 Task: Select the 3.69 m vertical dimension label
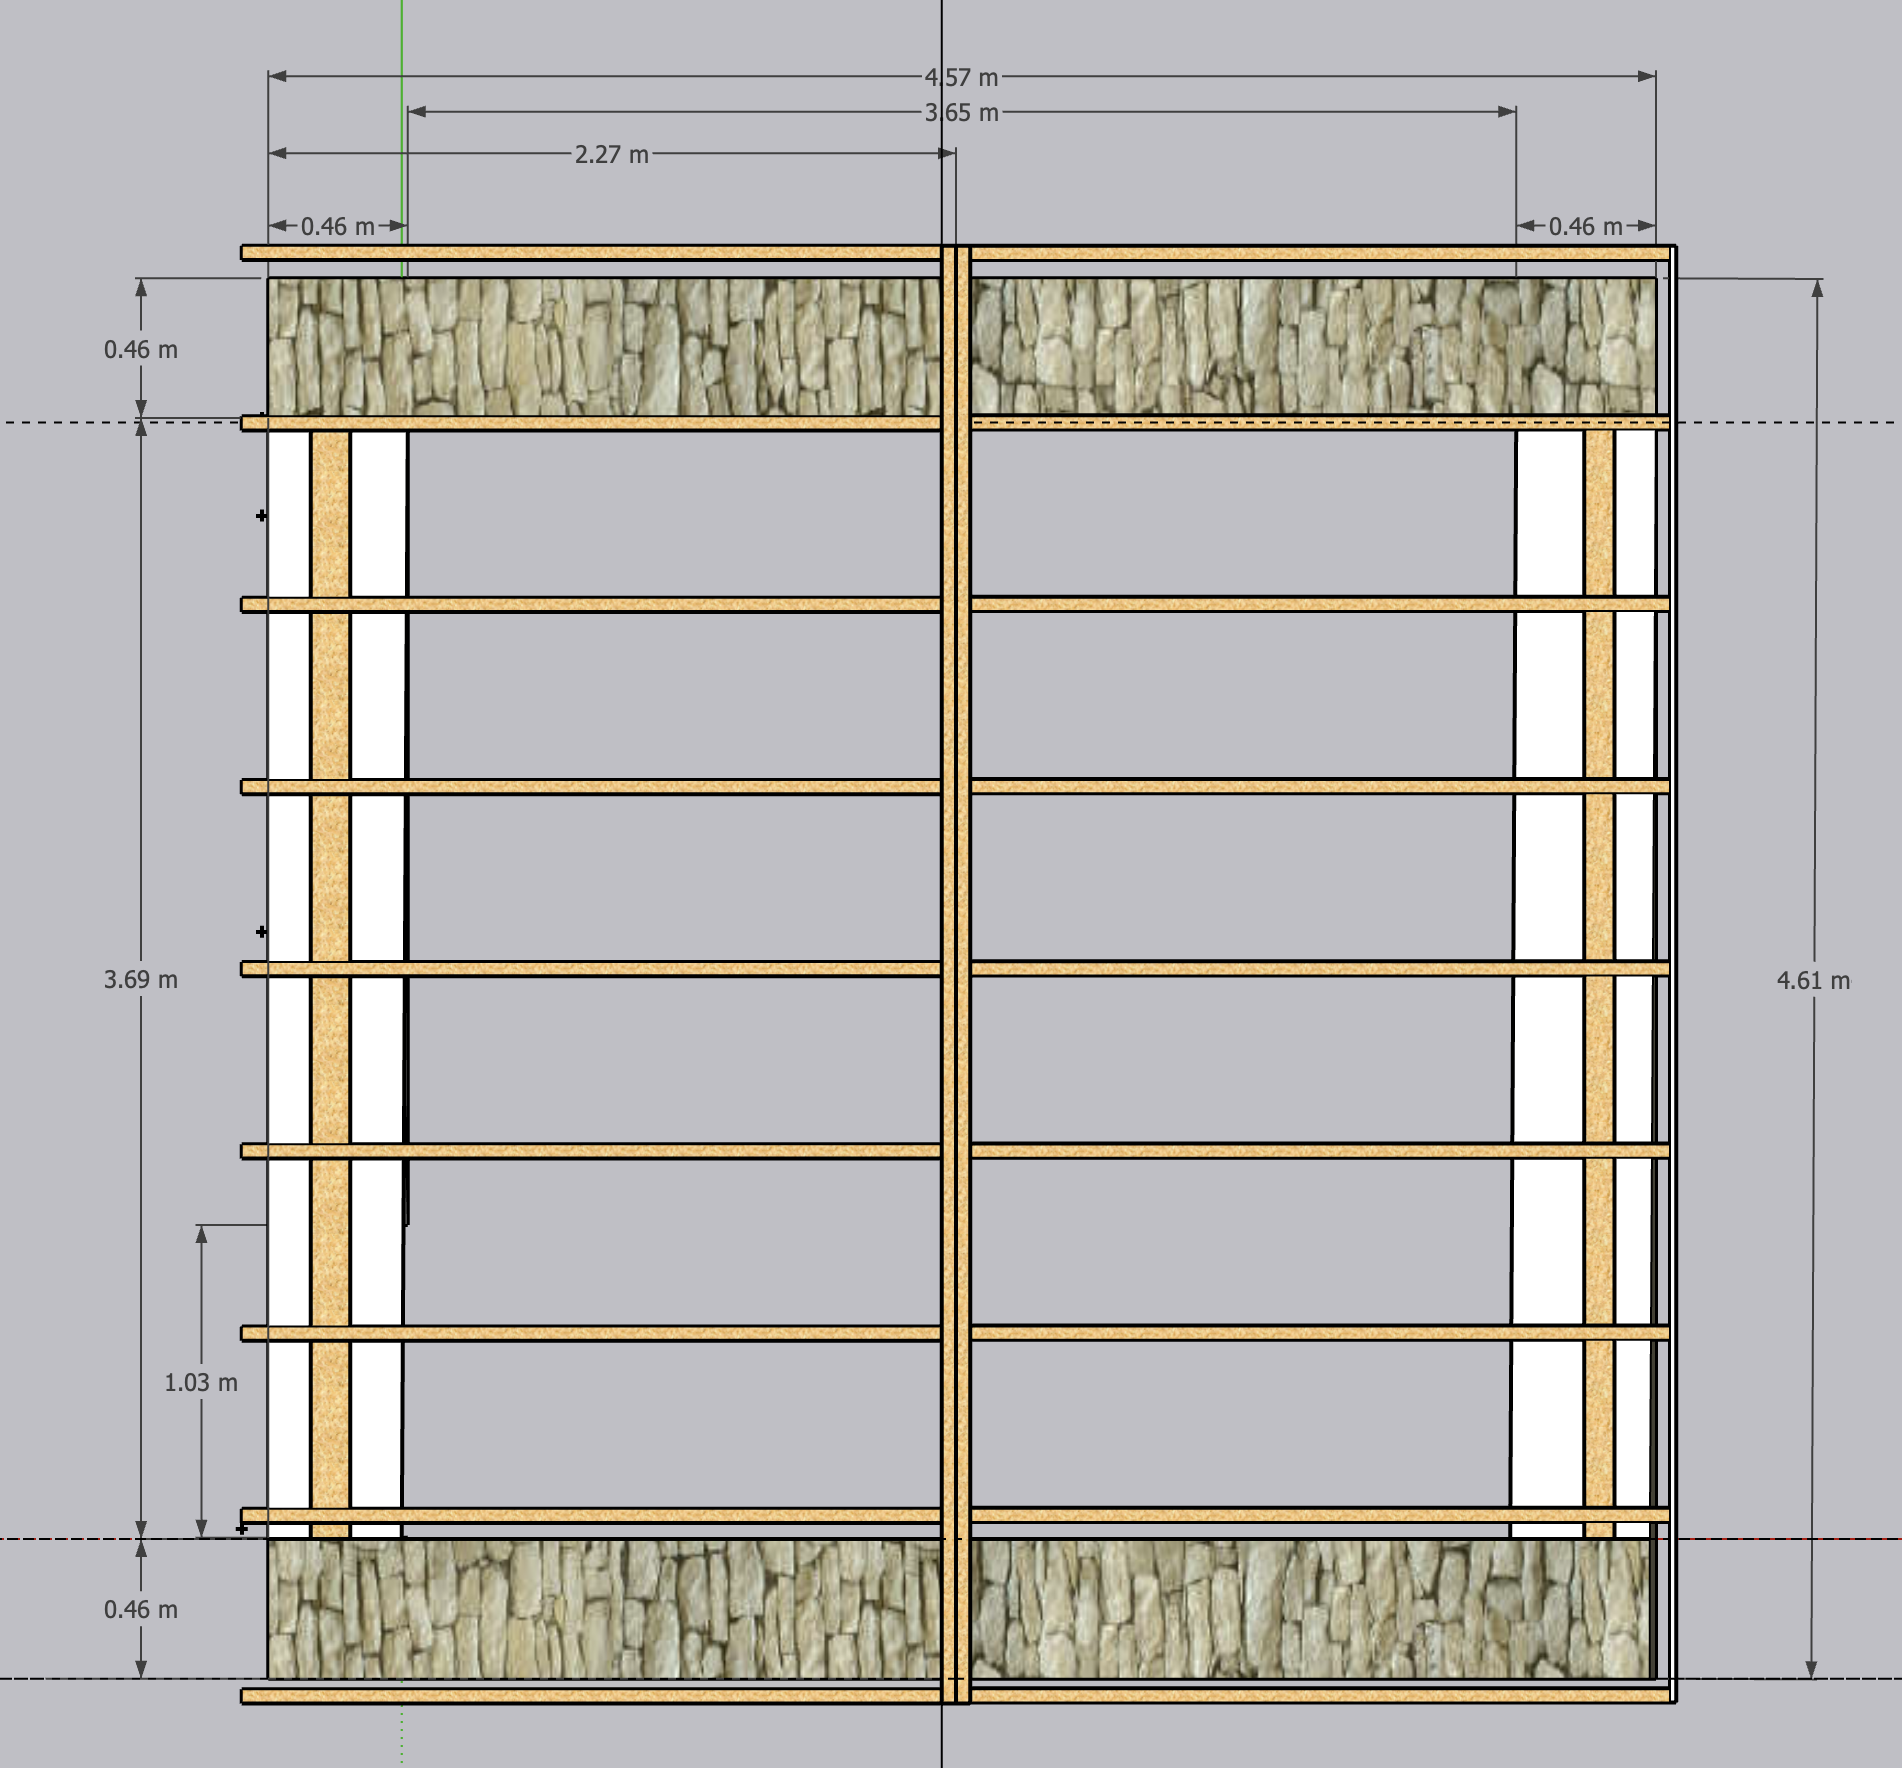coord(141,980)
